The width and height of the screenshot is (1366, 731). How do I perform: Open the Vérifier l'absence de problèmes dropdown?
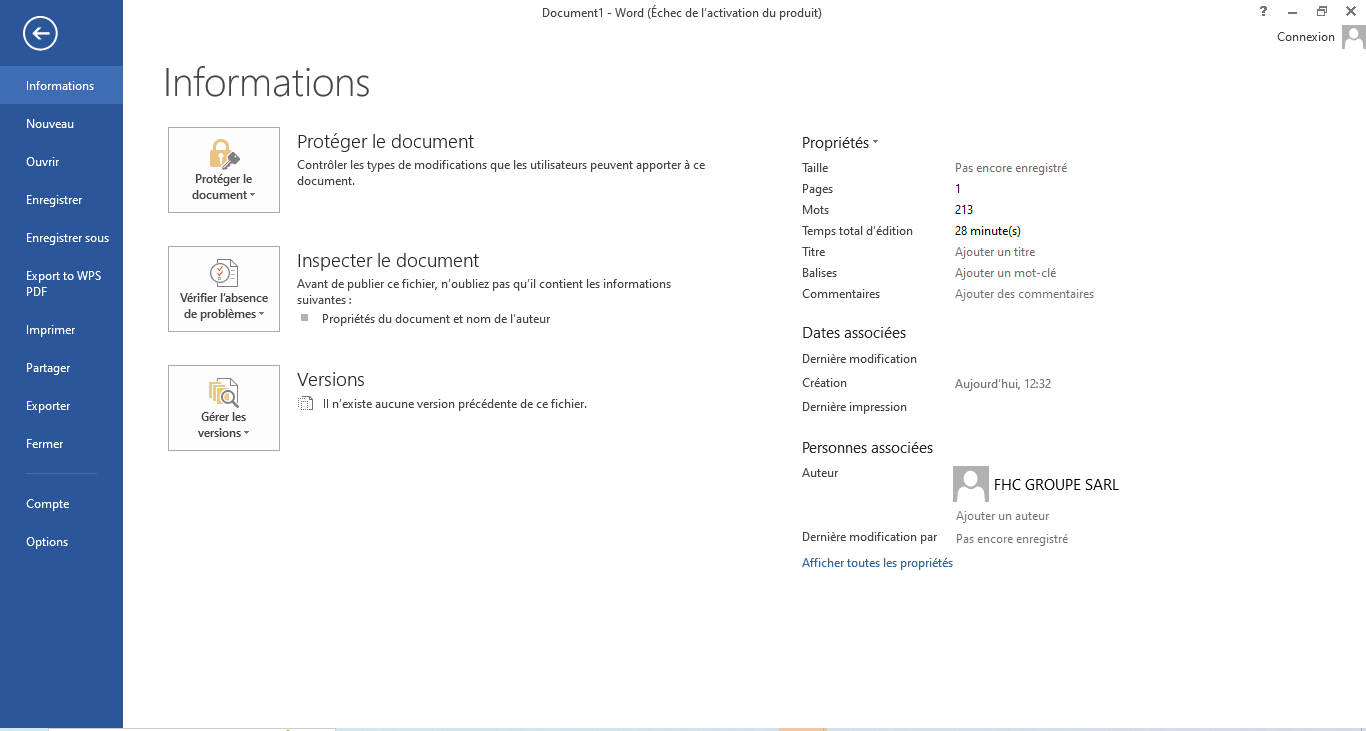click(224, 289)
